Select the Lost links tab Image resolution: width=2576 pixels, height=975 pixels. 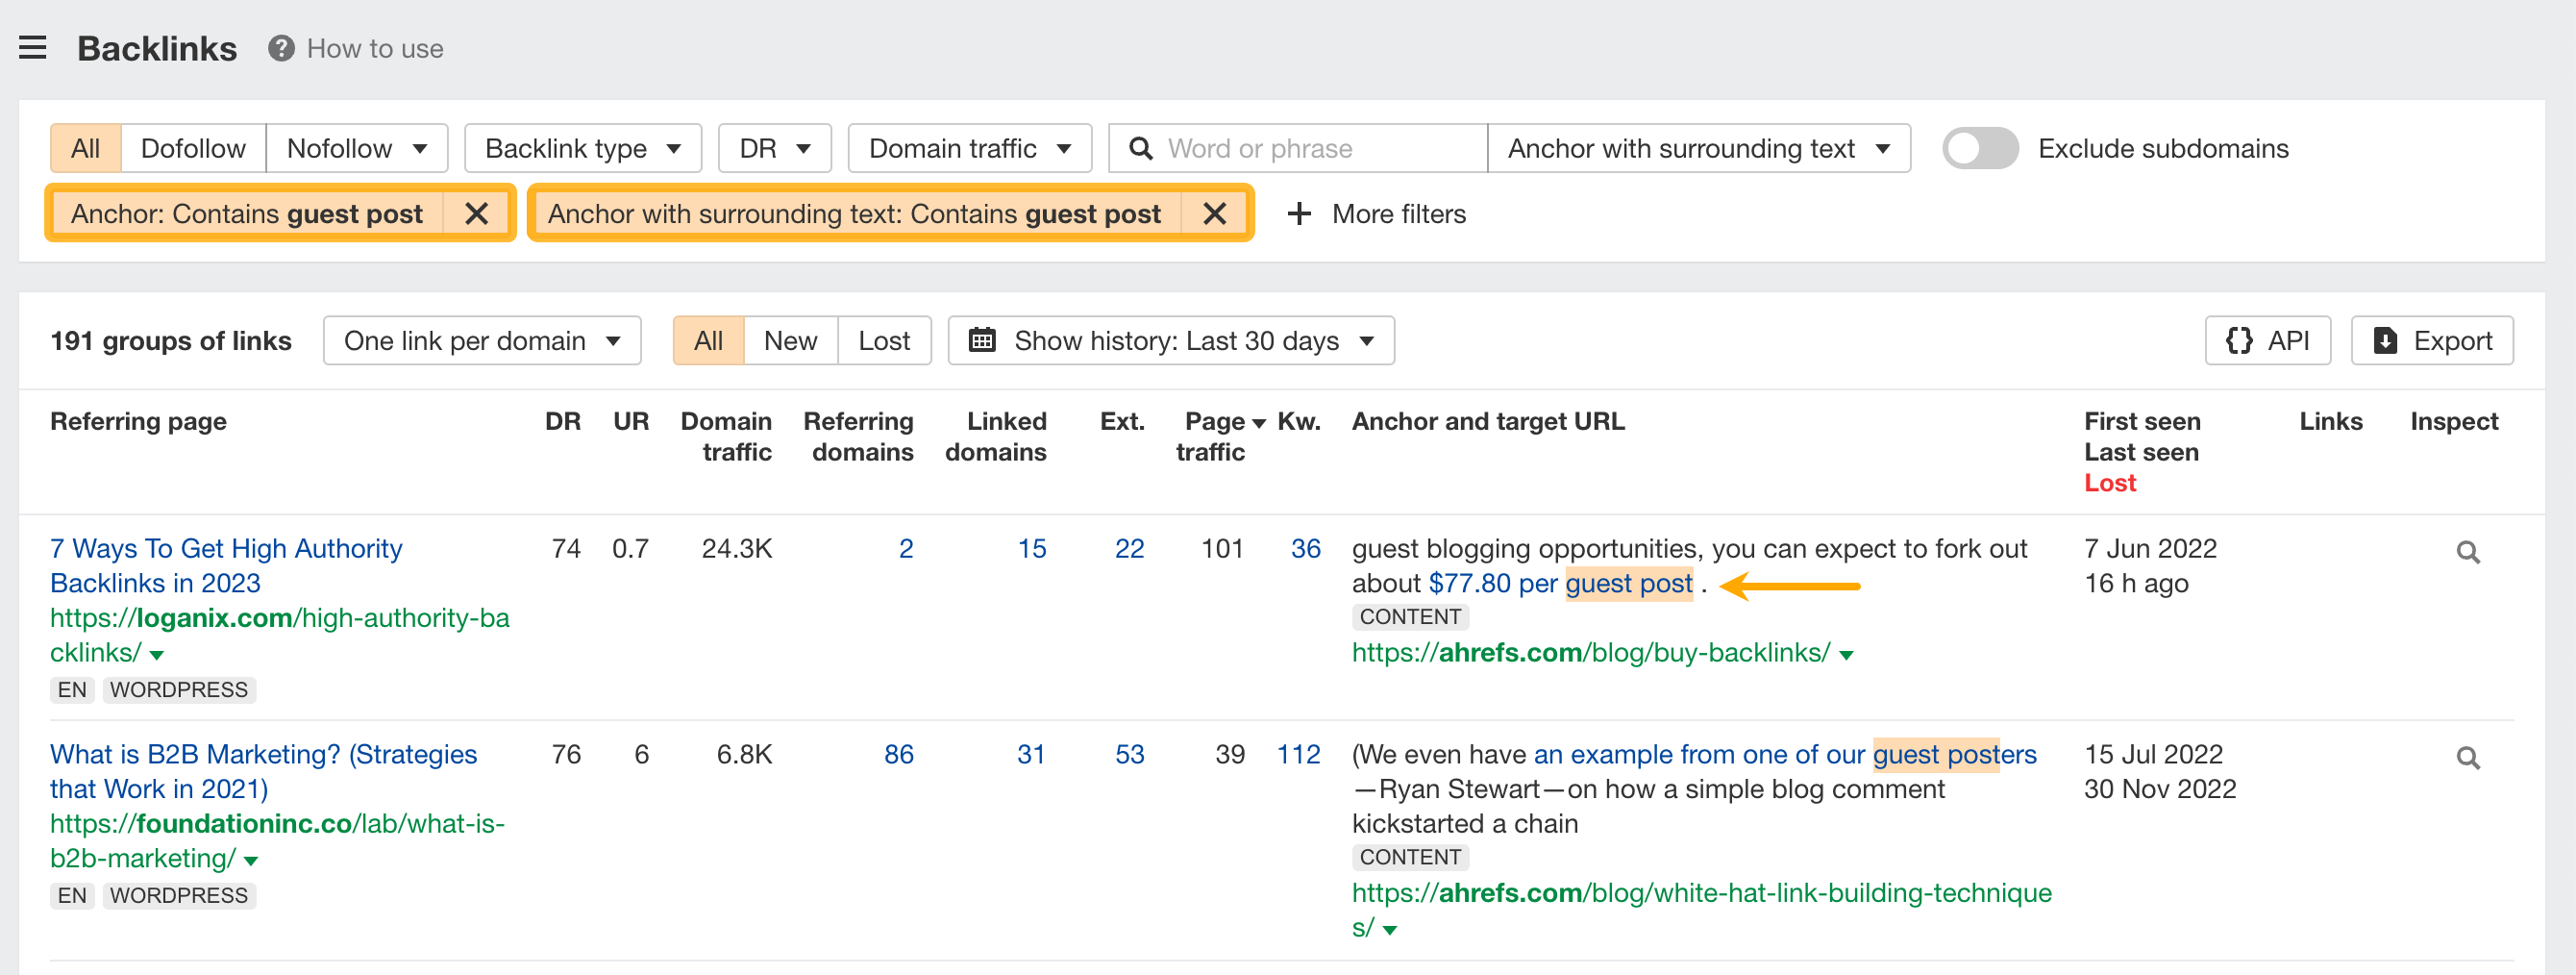(884, 341)
